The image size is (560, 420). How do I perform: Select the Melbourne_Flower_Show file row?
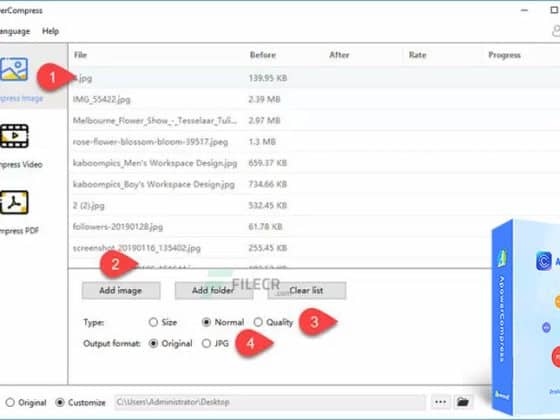click(x=314, y=120)
